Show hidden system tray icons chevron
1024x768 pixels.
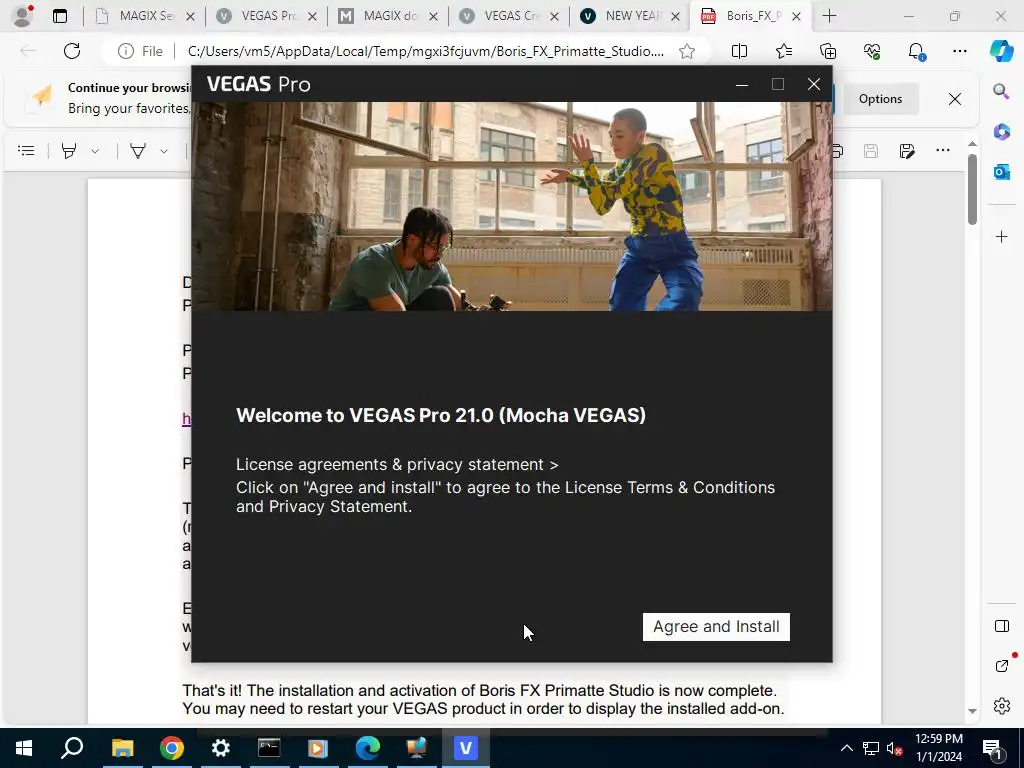pos(846,748)
